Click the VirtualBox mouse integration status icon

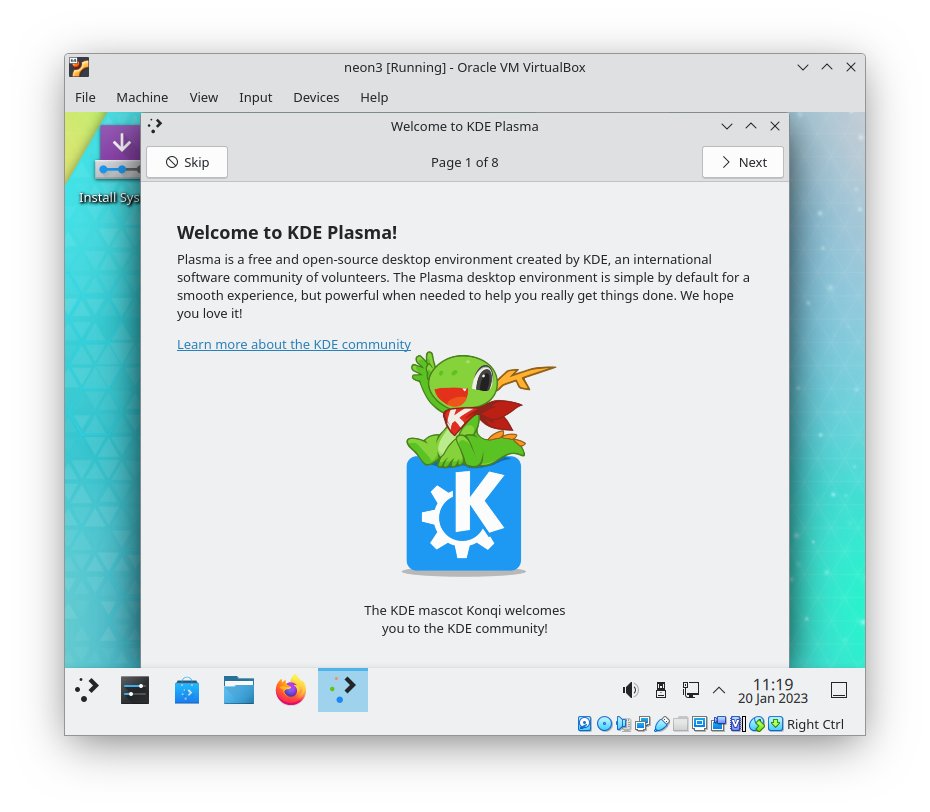[x=756, y=724]
